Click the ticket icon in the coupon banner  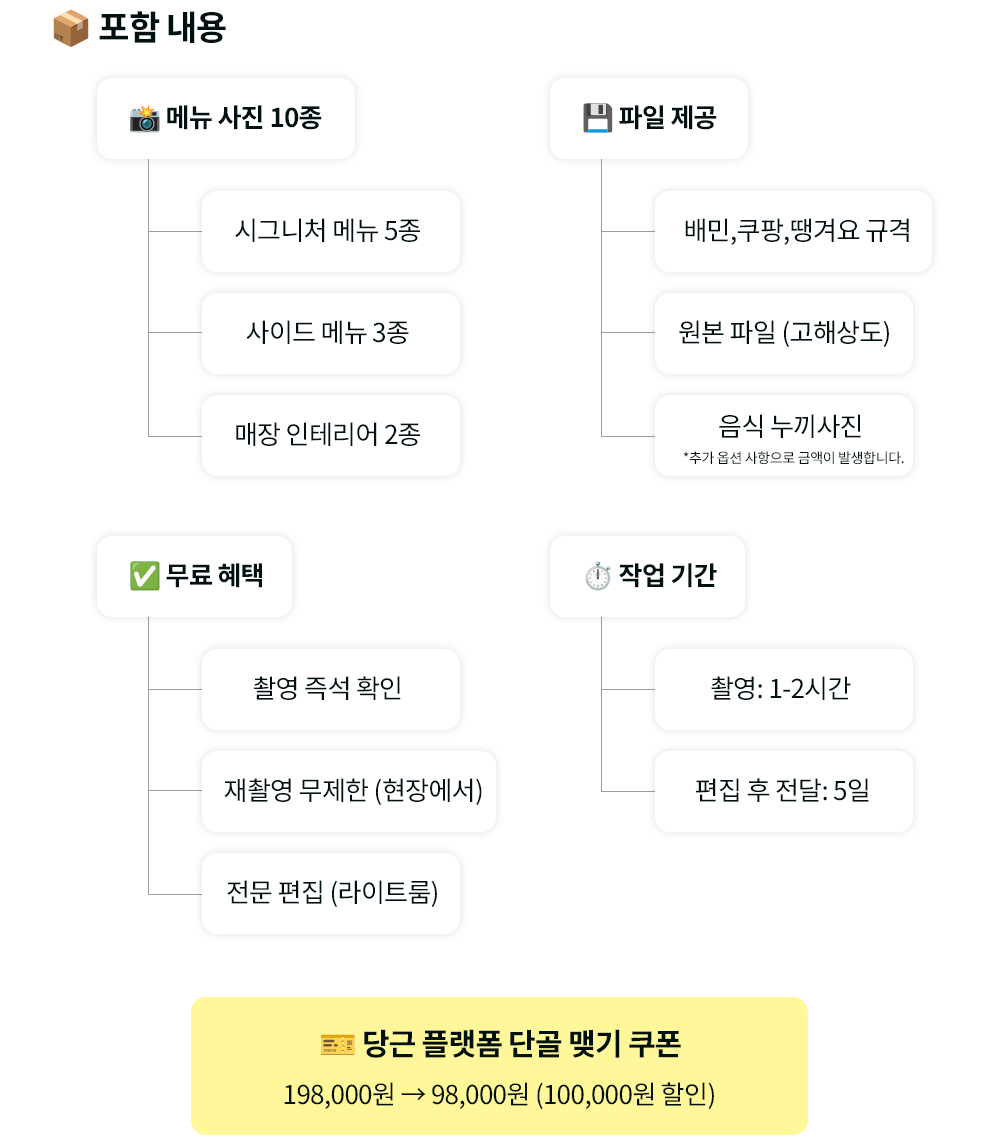point(338,1045)
